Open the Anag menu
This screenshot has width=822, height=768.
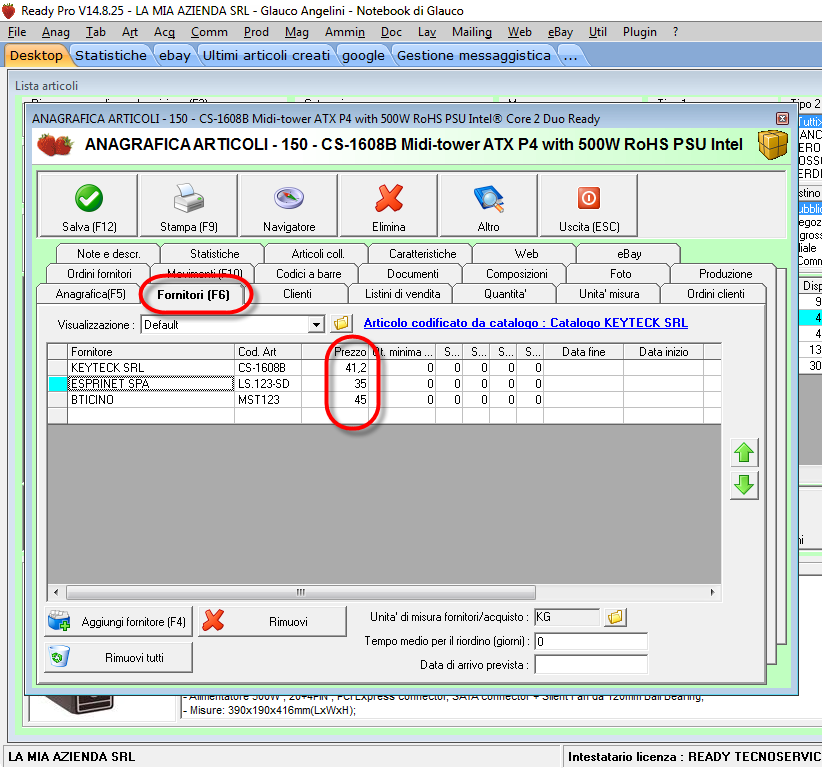point(56,33)
